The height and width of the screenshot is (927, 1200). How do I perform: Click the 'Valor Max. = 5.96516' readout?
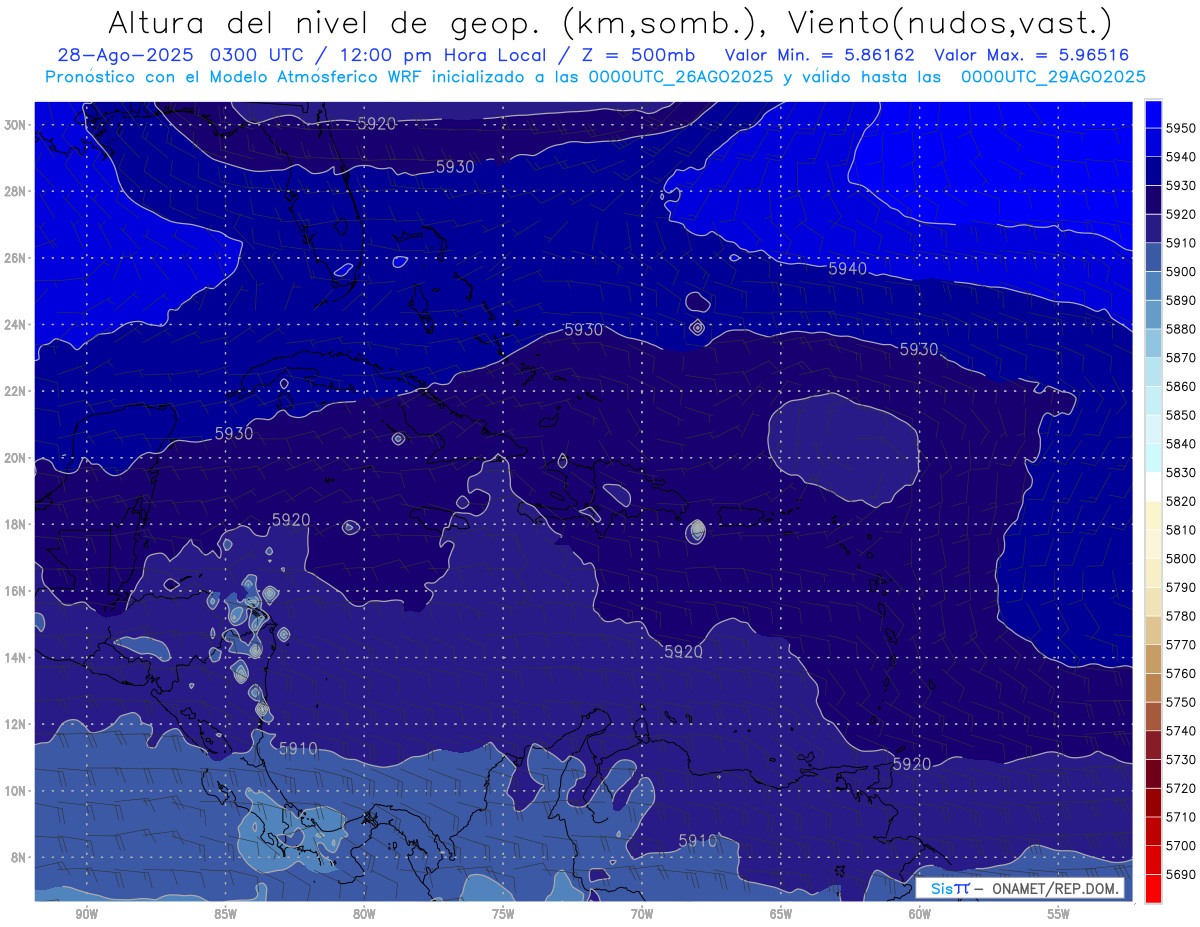tap(1031, 56)
